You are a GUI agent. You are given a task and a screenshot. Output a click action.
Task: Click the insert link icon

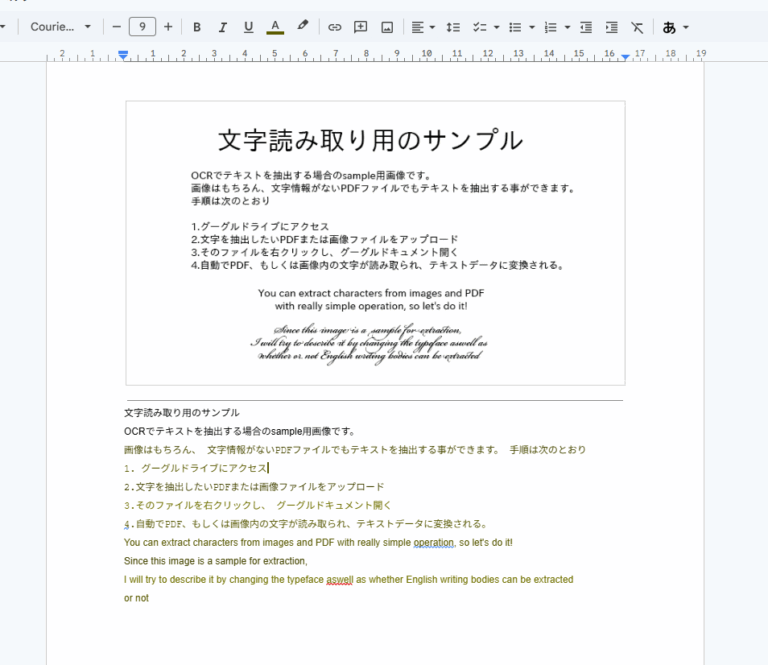(x=335, y=27)
